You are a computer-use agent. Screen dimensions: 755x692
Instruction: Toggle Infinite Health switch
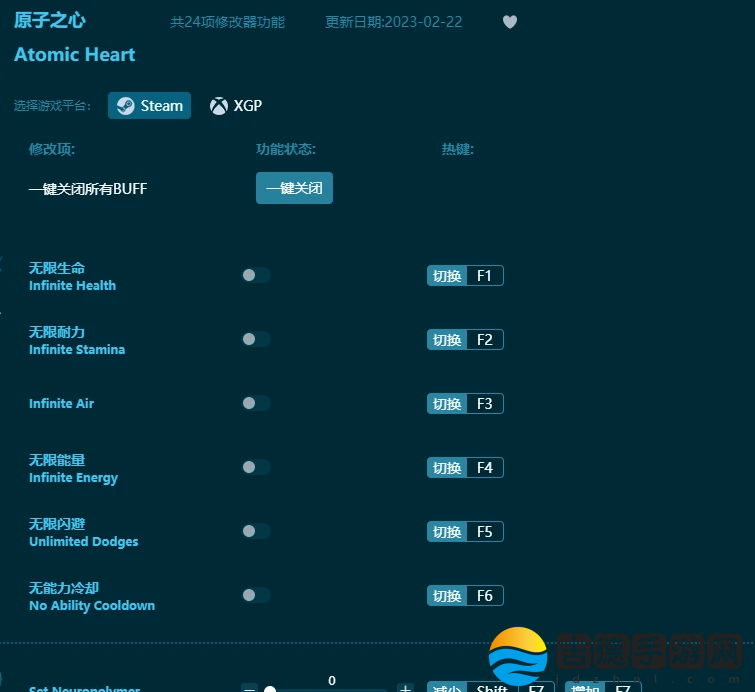pyautogui.click(x=256, y=275)
